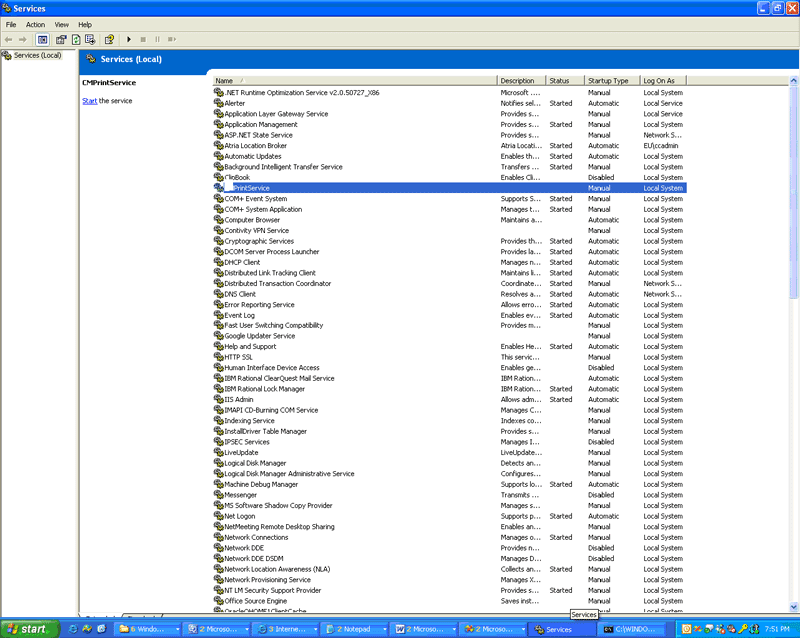
Task: Select the IPSEC Services row
Action: tap(449, 441)
